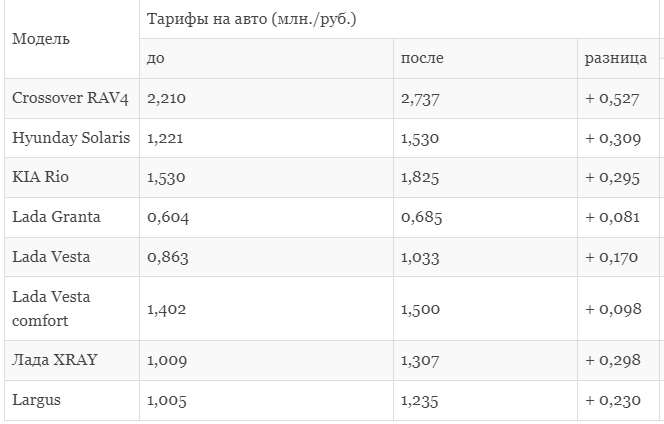Click the Lada Granta model cell
Screen dimensions: 664x424
pyautogui.click(x=56, y=217)
